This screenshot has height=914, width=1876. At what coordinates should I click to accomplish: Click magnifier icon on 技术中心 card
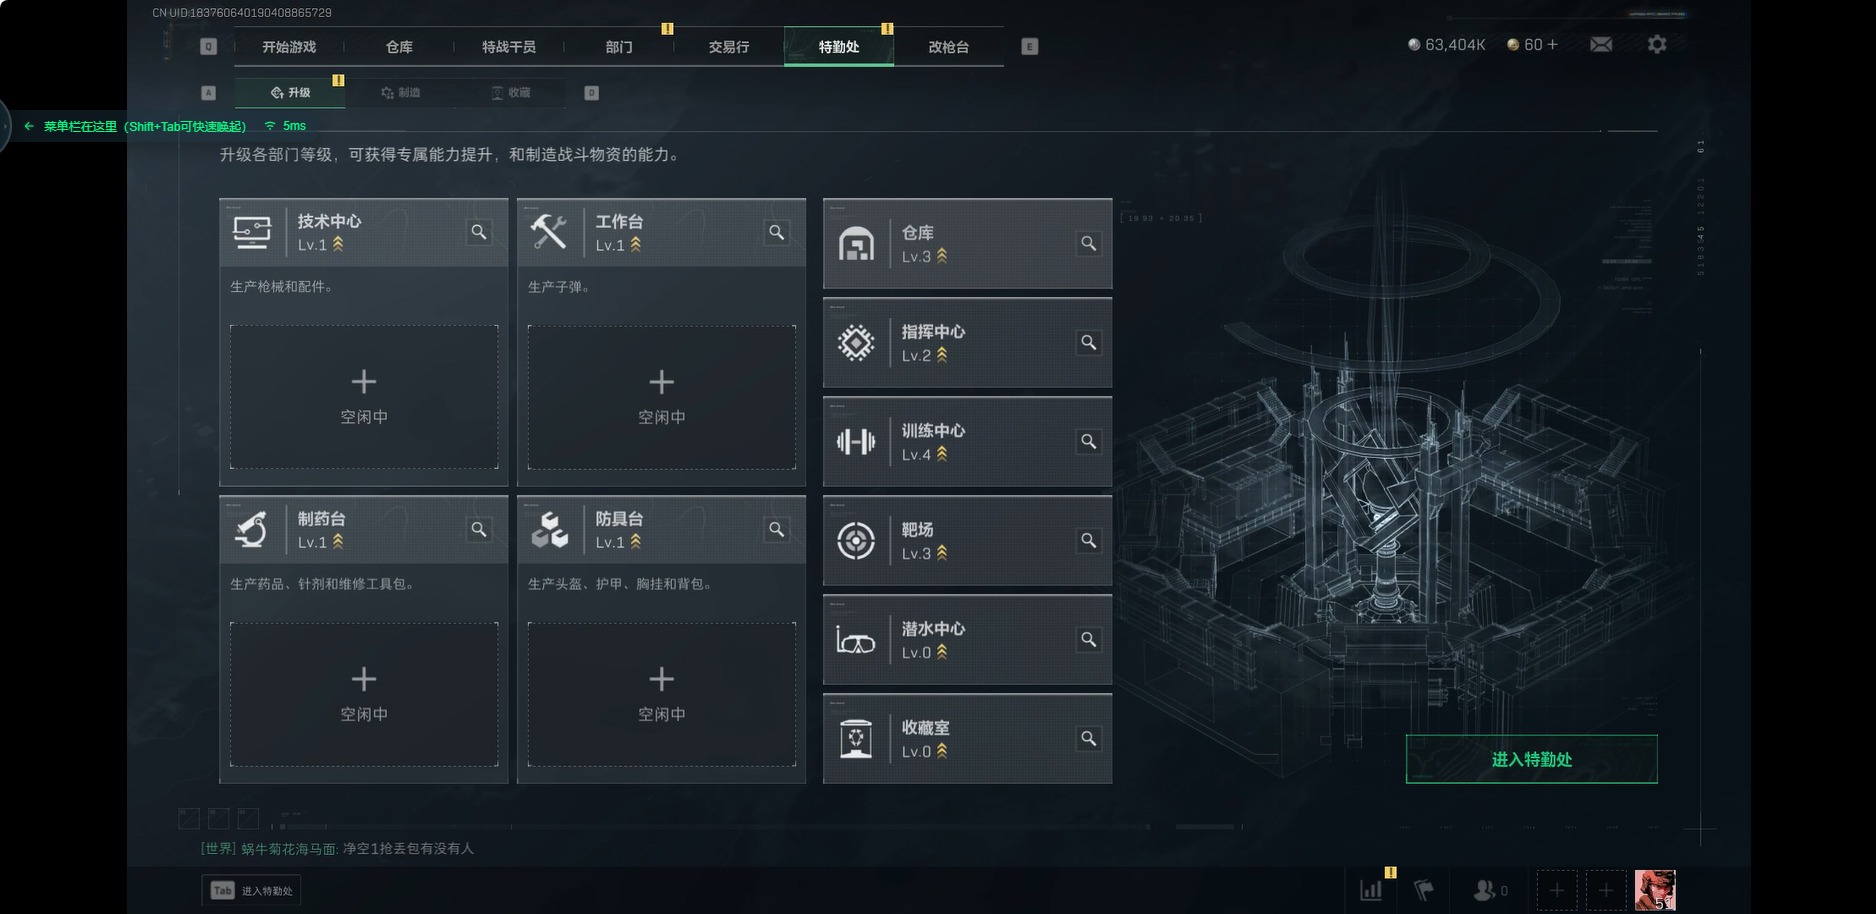[479, 232]
